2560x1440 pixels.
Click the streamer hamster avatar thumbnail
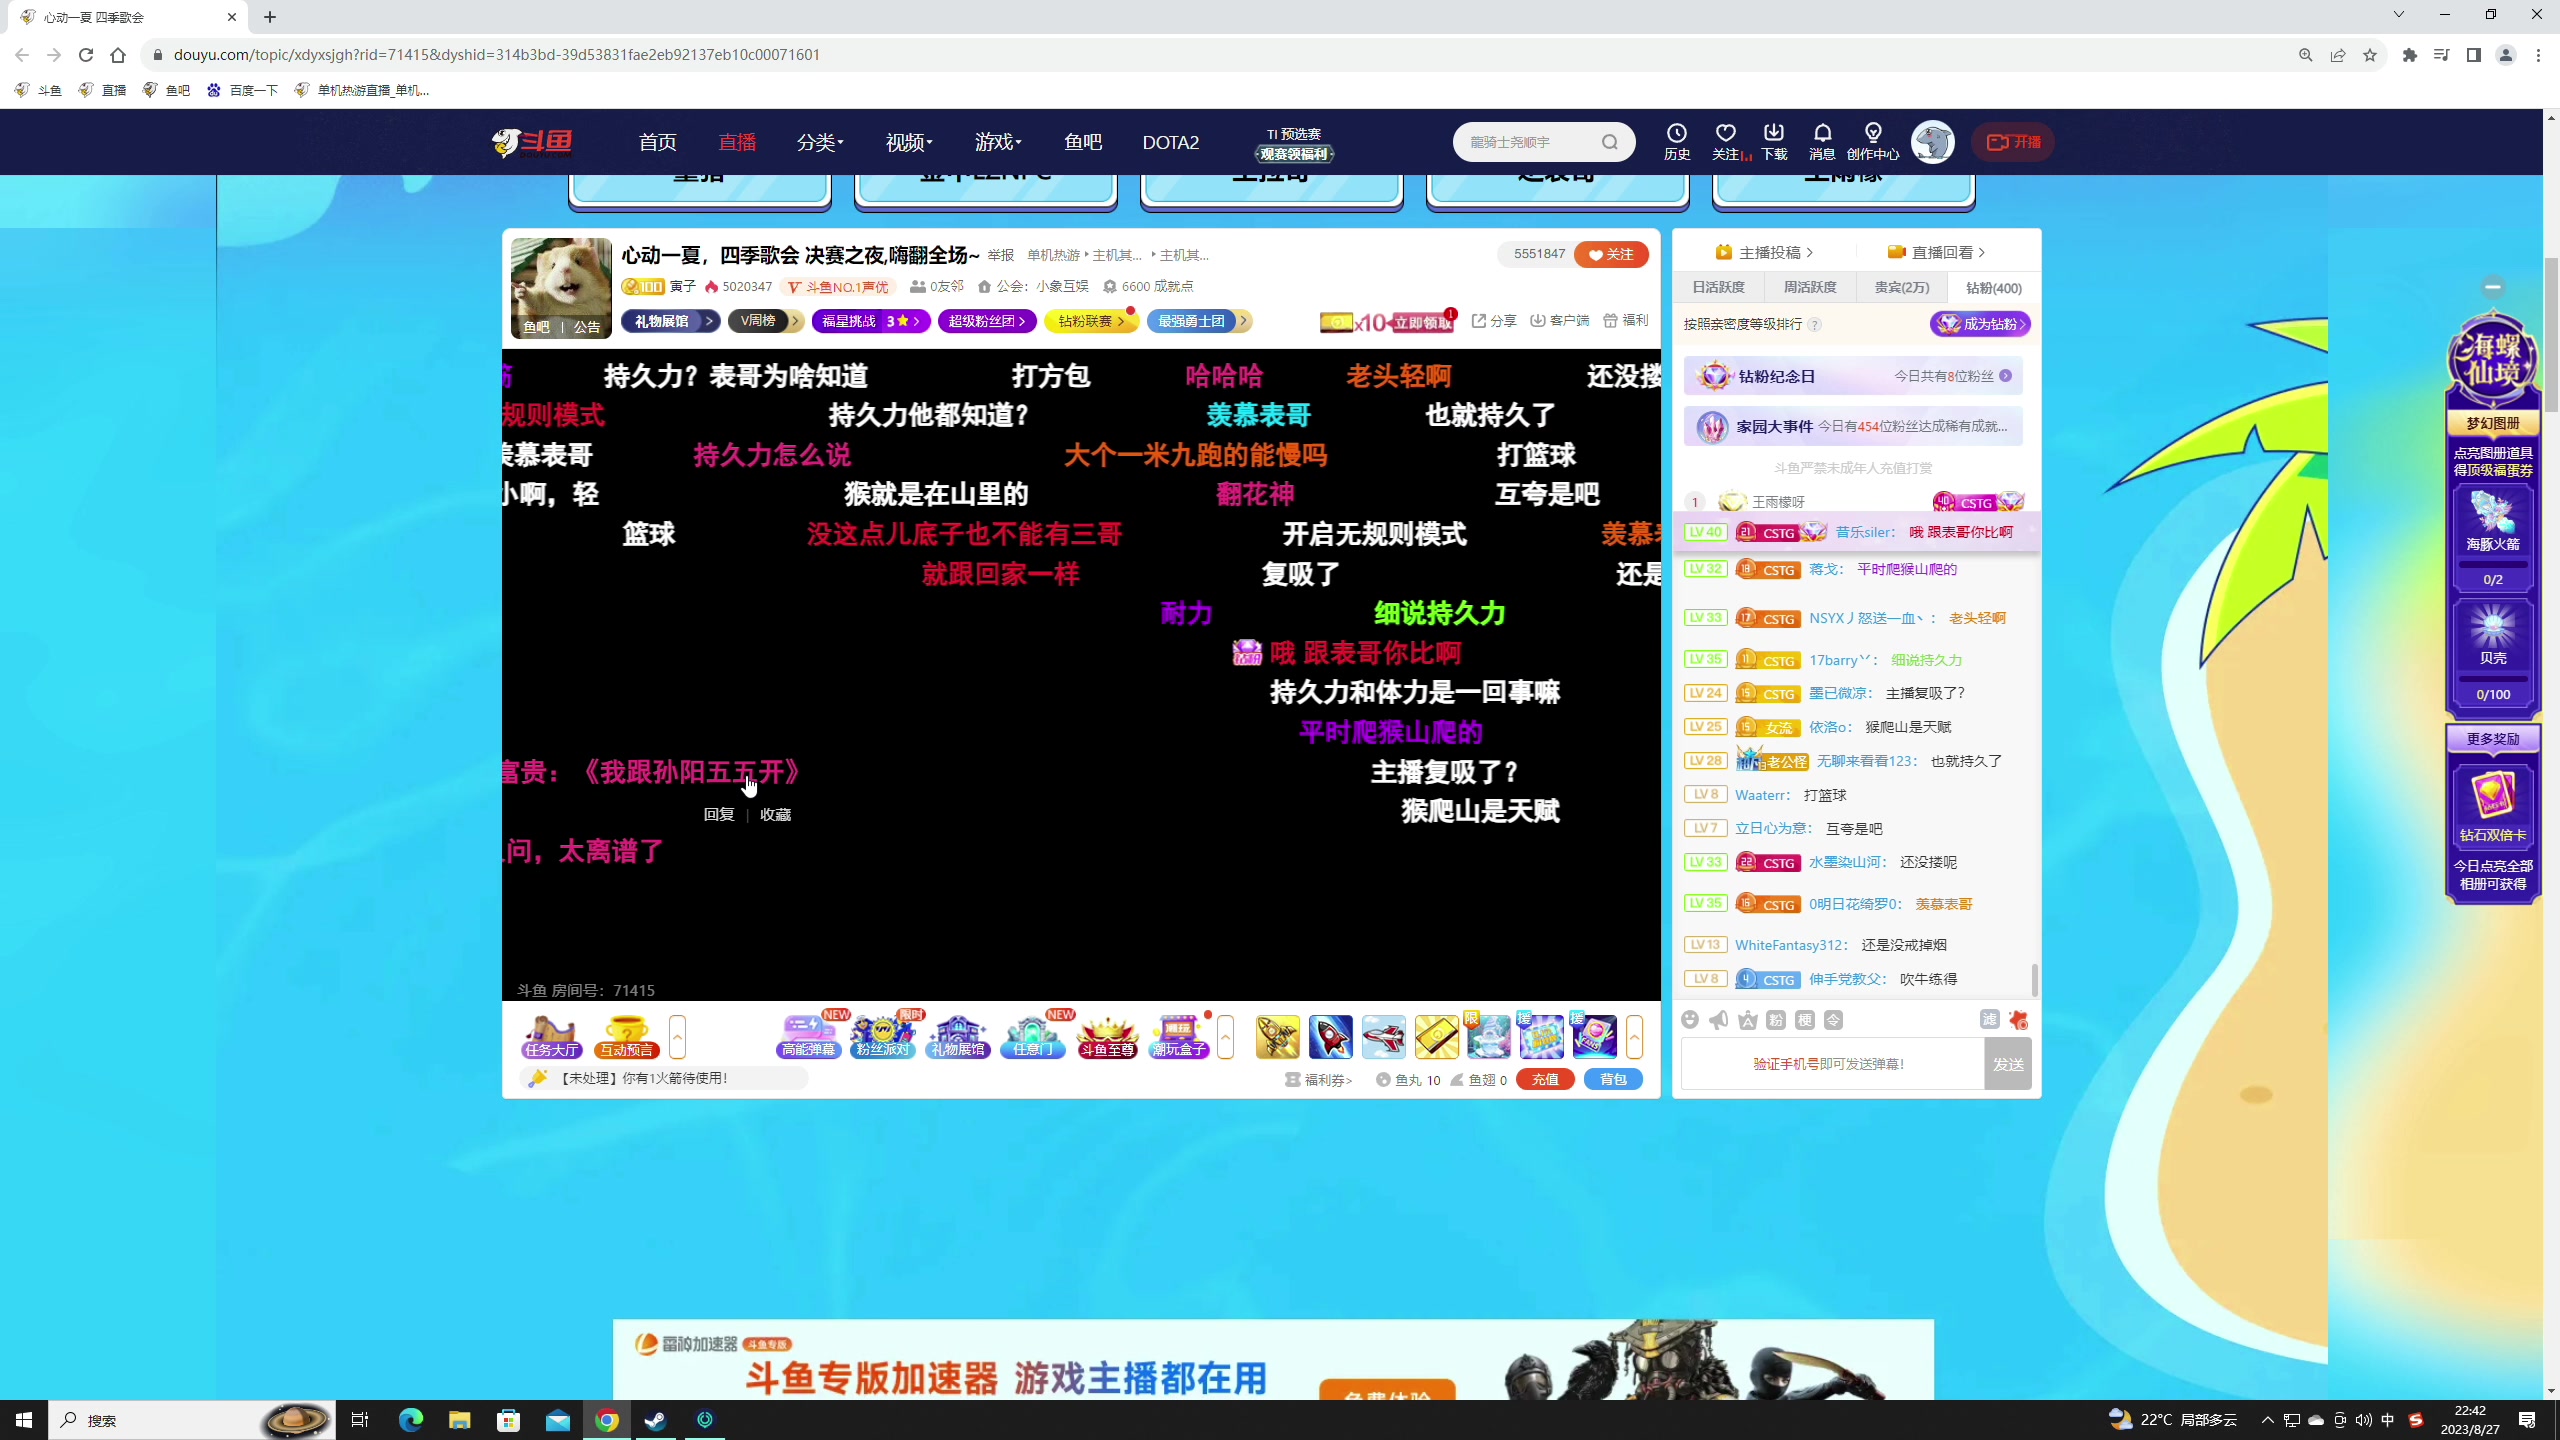(x=561, y=288)
